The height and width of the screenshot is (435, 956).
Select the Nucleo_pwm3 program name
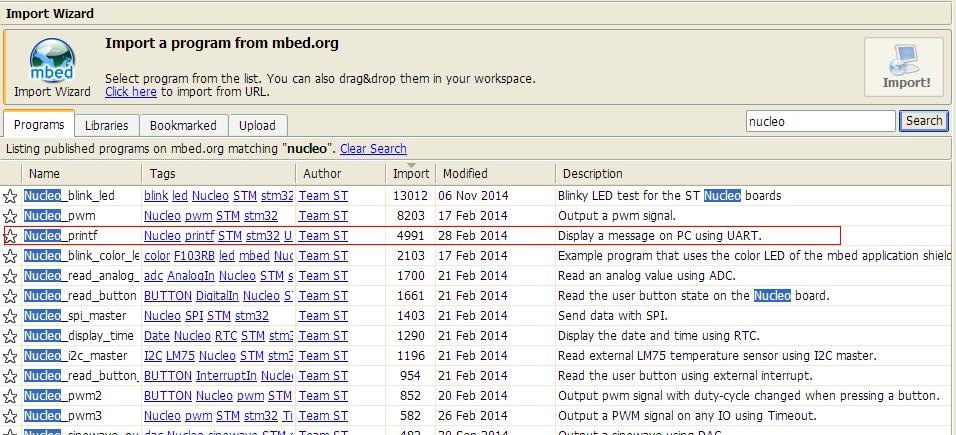click(63, 415)
